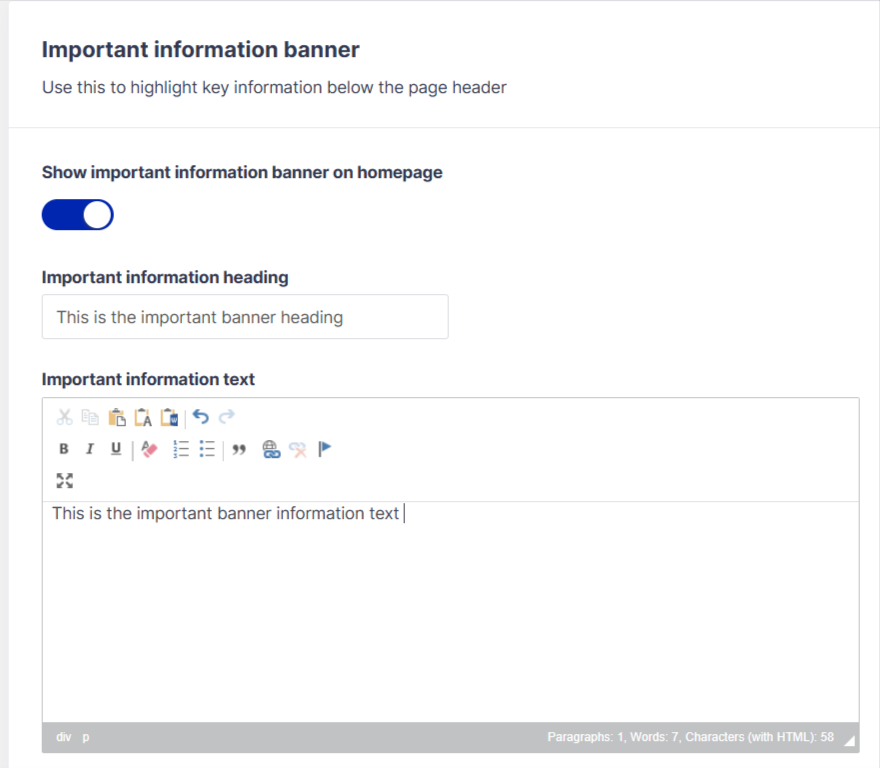The image size is (880, 768).
Task: Undo the last edit in editor
Action: point(201,417)
